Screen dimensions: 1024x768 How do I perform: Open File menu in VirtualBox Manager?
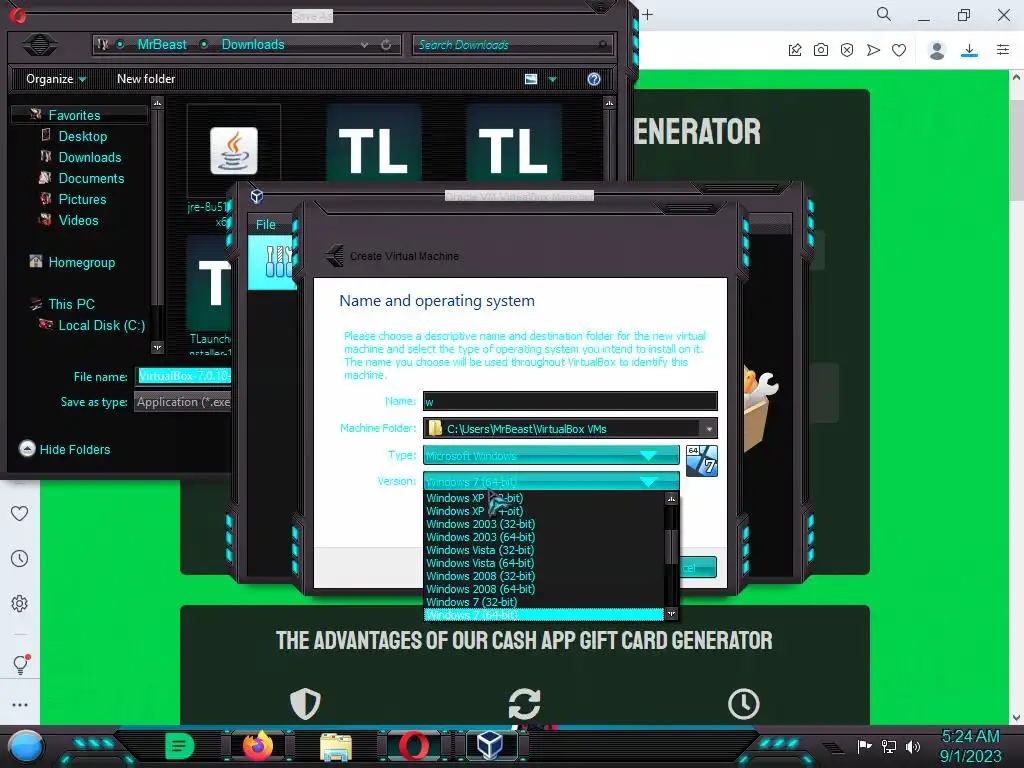(266, 224)
